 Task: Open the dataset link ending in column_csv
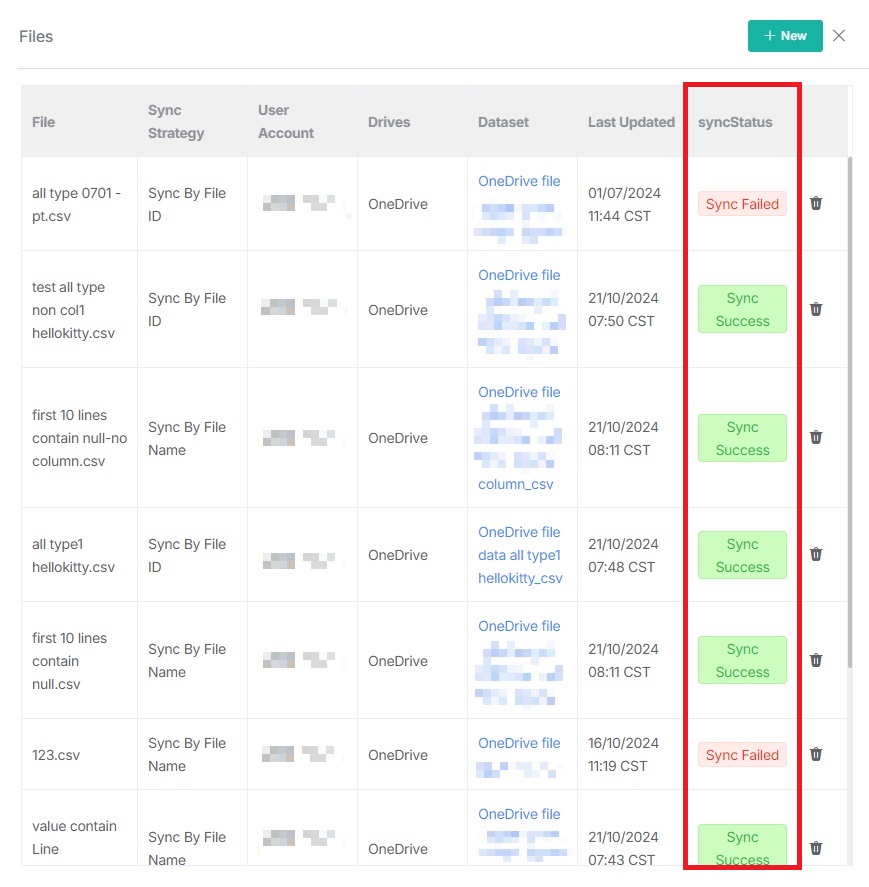(516, 484)
